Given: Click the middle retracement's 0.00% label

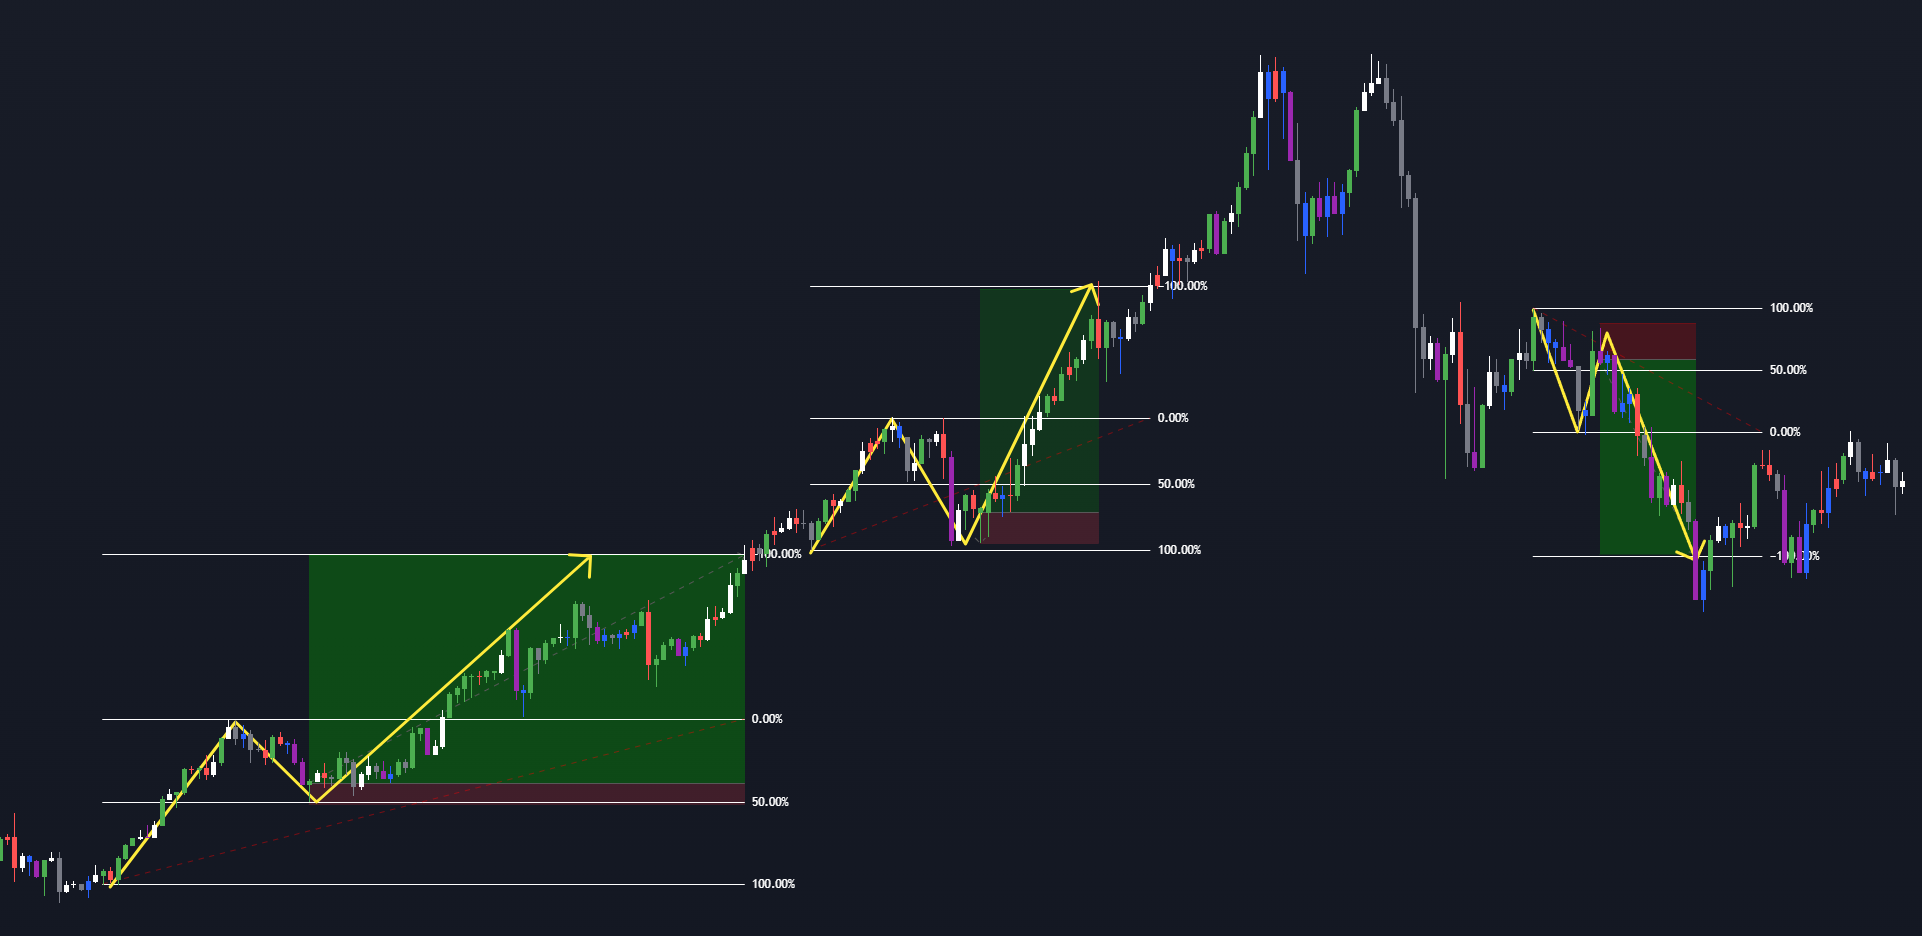Looking at the screenshot, I should (1173, 418).
